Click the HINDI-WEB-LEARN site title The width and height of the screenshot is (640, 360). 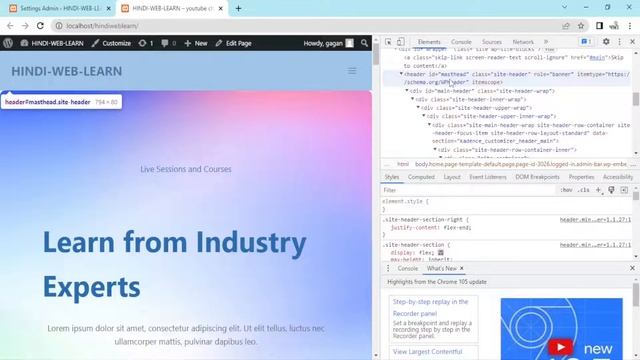[67, 71]
